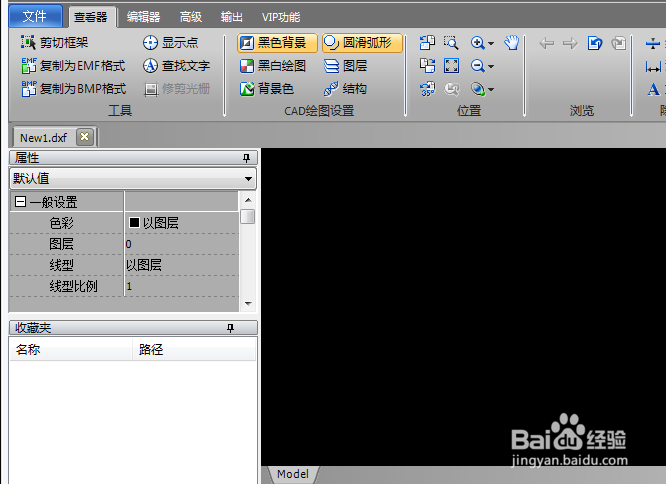Click the 线型比例 property label

tap(73, 286)
